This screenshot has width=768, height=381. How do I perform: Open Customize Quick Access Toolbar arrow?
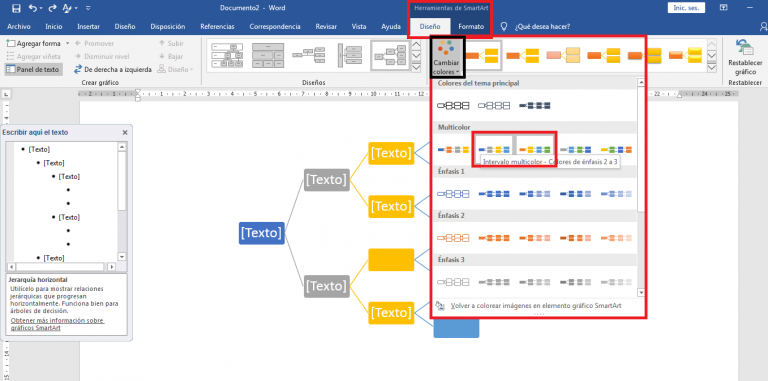[88, 8]
